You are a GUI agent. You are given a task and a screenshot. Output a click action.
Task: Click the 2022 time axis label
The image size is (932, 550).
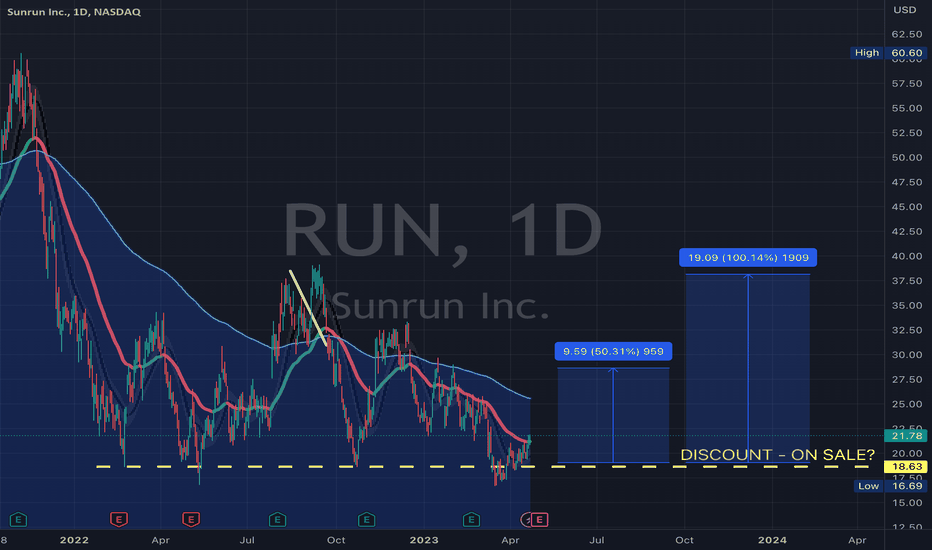pyautogui.click(x=74, y=540)
